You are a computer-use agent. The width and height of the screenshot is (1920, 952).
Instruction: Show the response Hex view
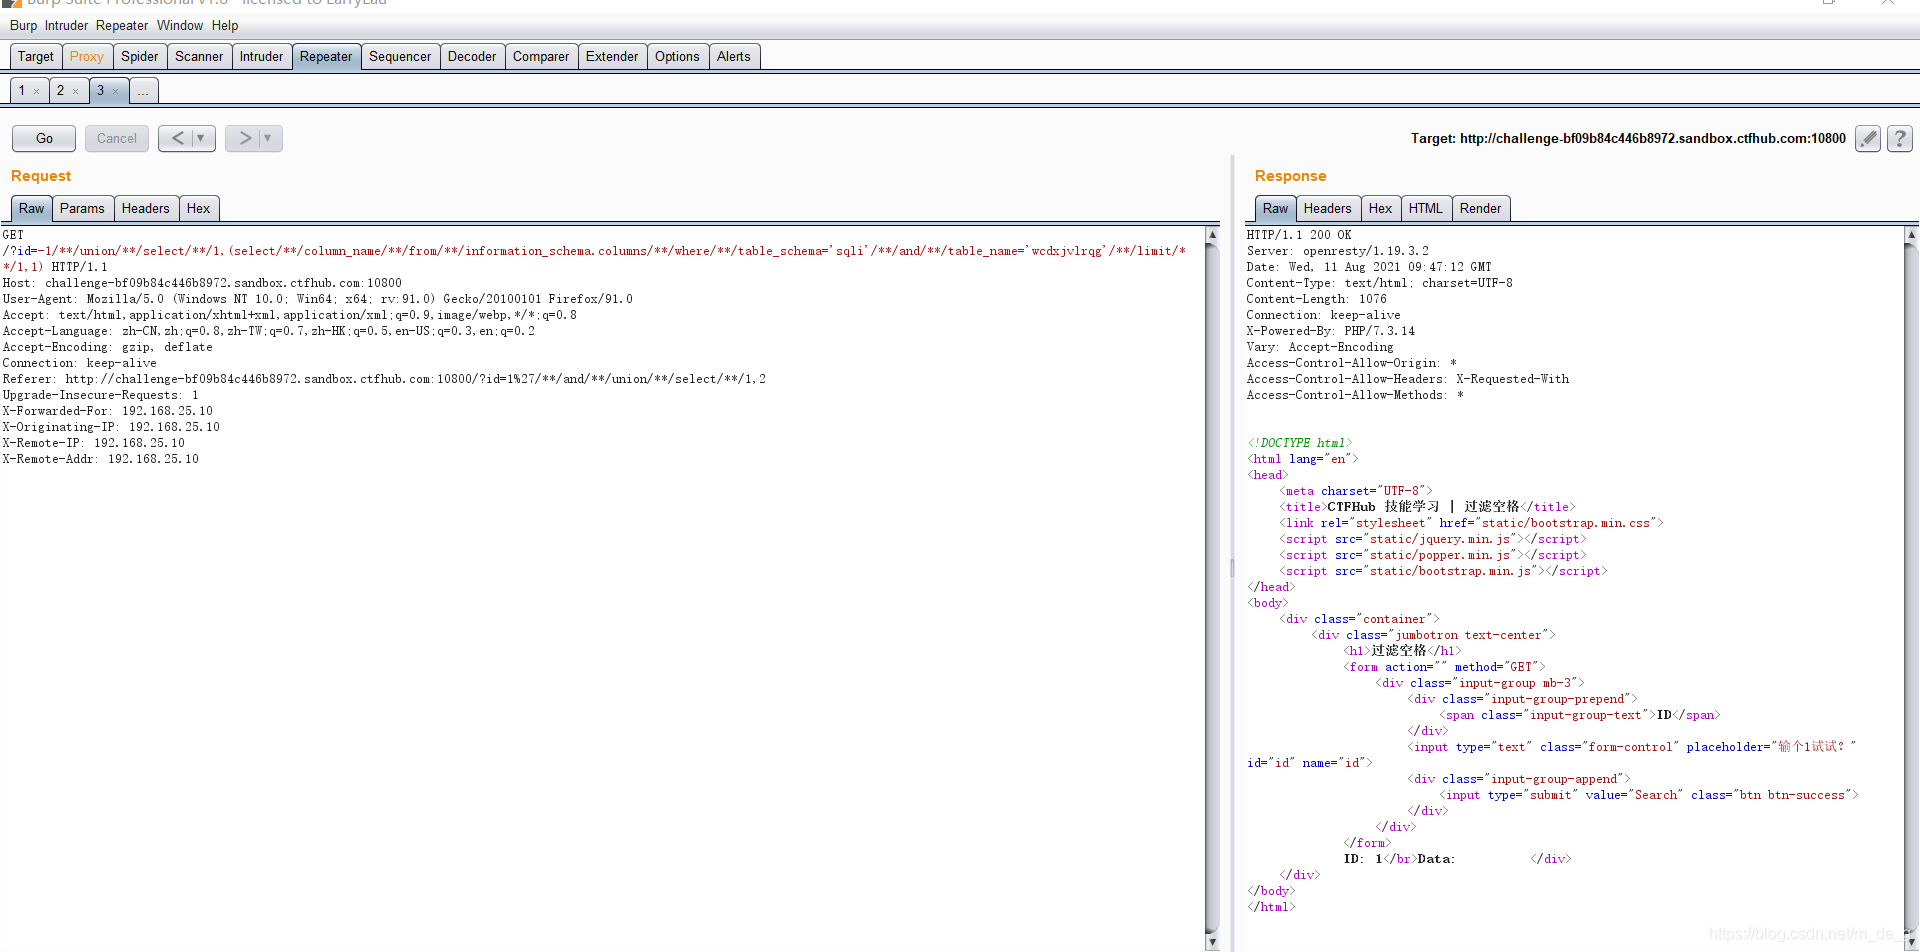point(1381,208)
